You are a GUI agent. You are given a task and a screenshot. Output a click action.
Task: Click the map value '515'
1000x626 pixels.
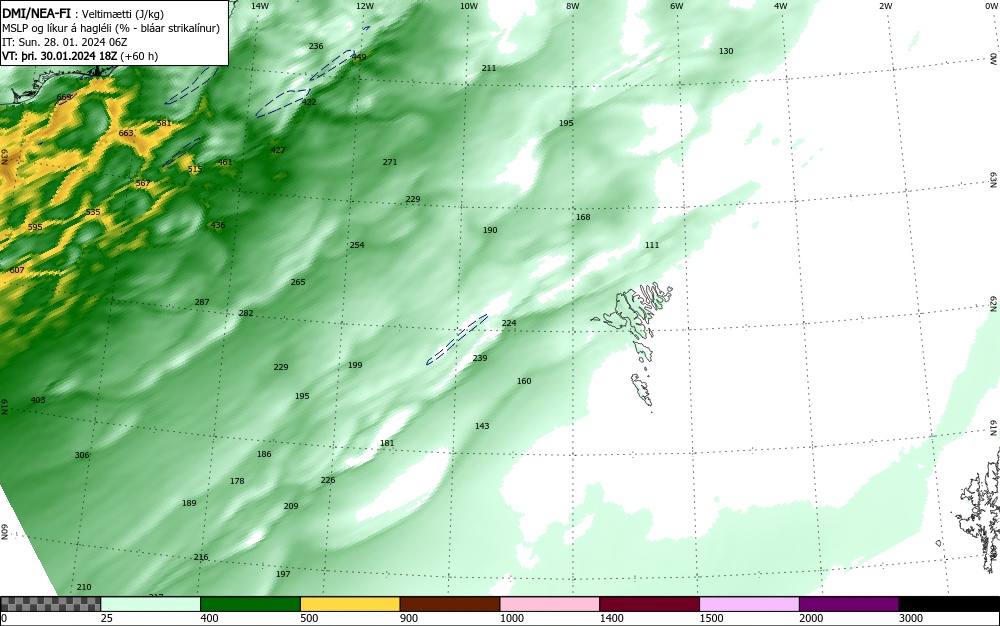point(195,169)
